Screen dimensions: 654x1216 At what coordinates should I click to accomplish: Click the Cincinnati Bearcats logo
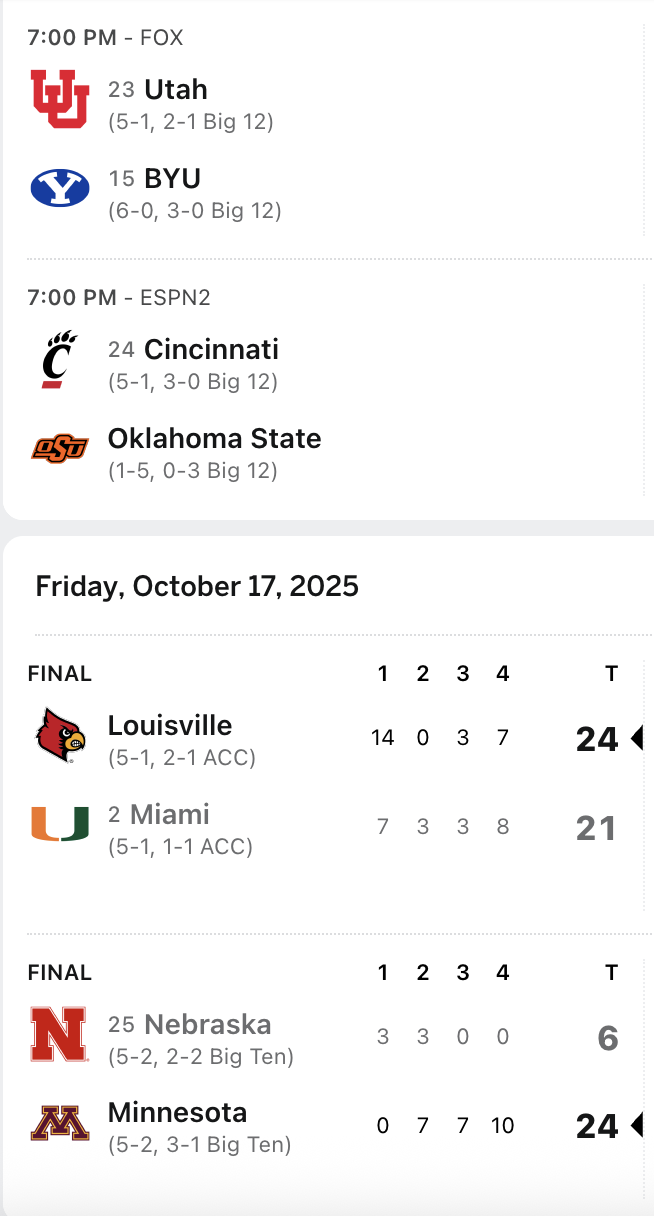60,359
